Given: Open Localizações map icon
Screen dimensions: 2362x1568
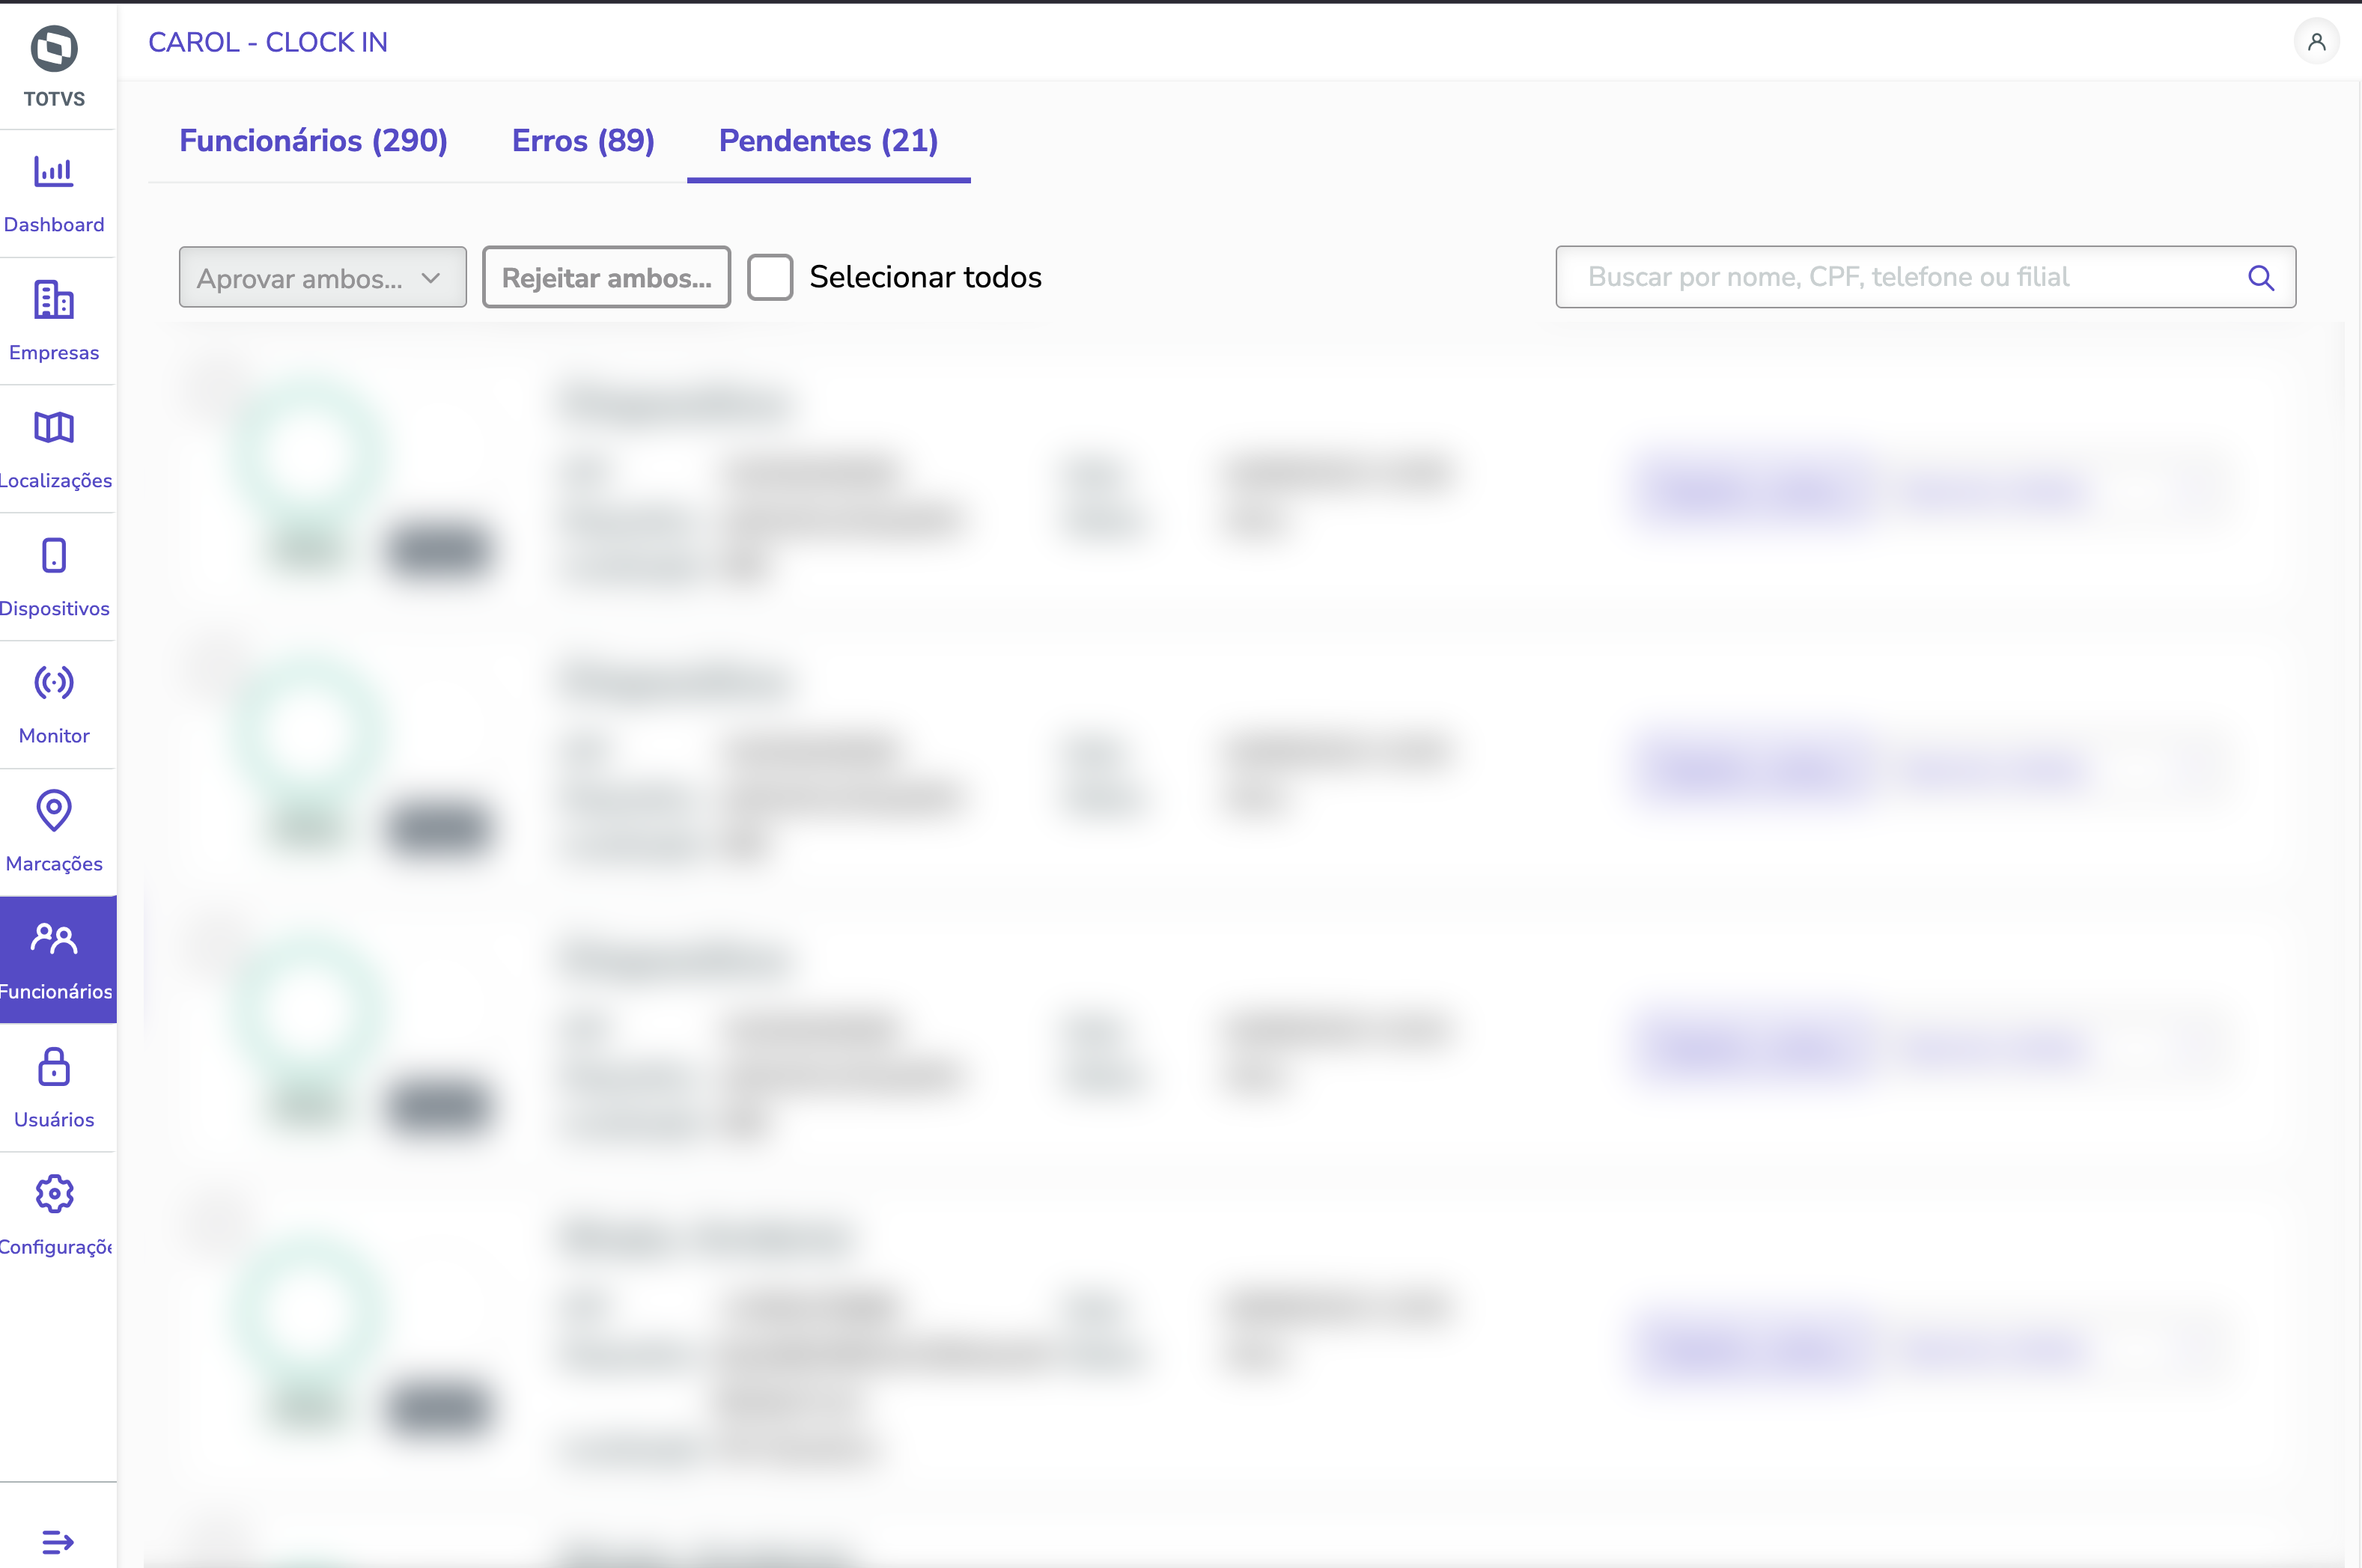Looking at the screenshot, I should (54, 428).
